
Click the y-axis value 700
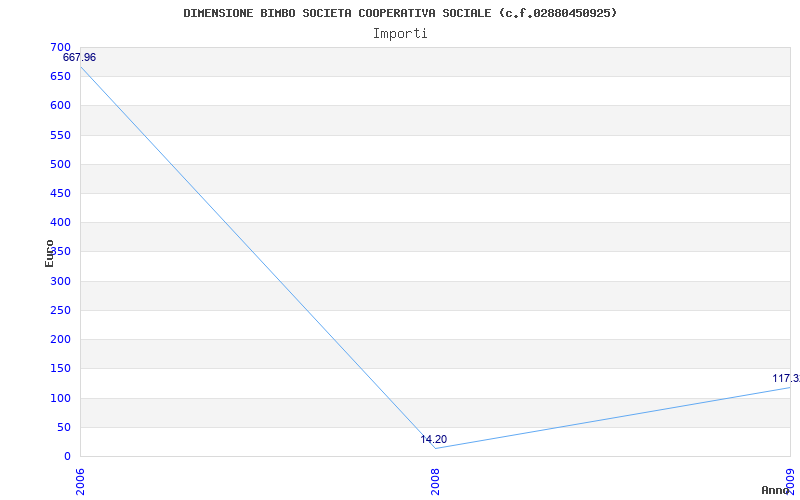coord(60,47)
